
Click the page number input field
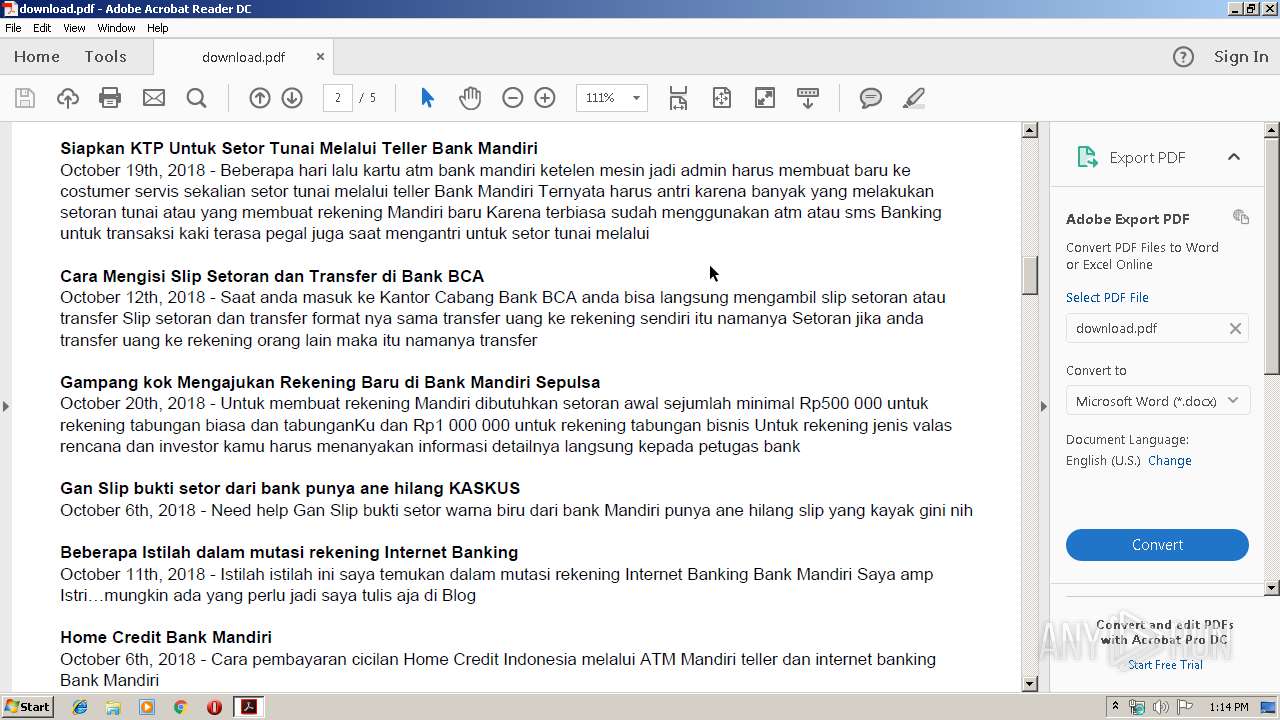pos(338,98)
